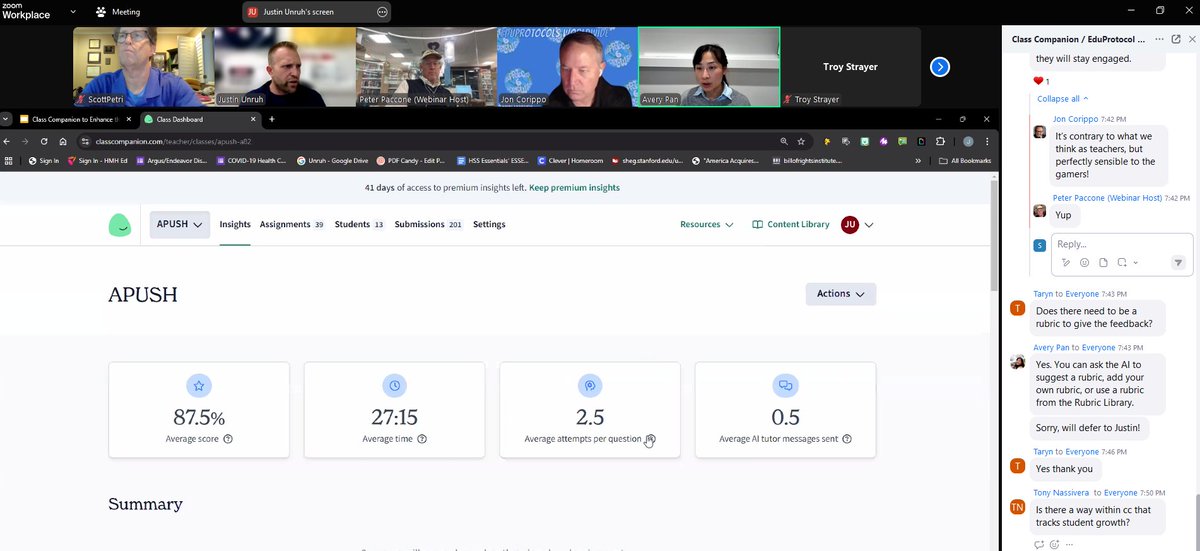Image resolution: width=1200 pixels, height=551 pixels.
Task: Select the Insights tab
Action: (x=235, y=225)
